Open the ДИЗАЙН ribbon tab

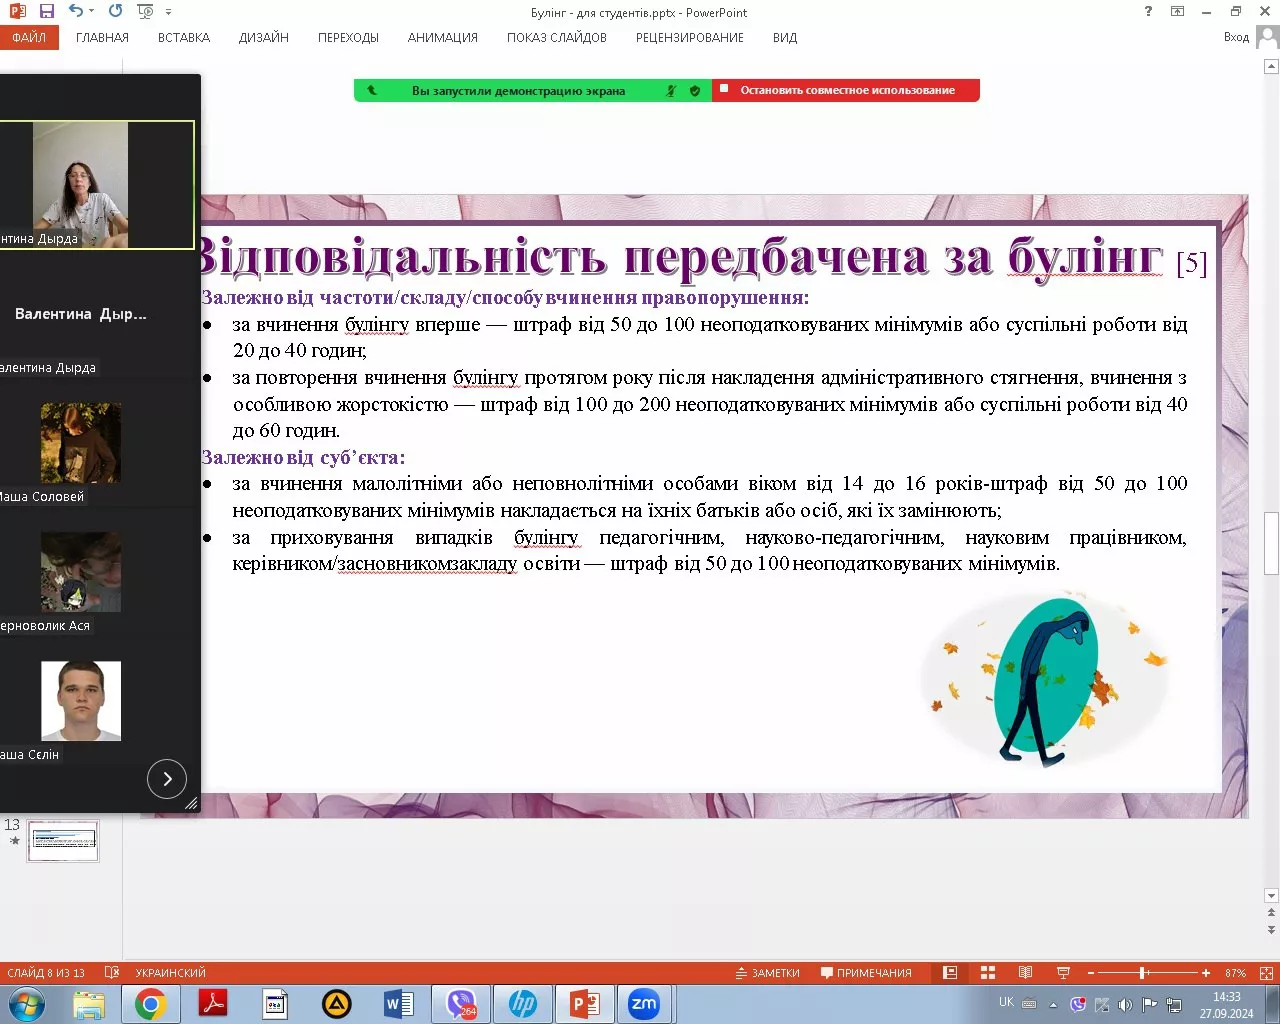point(263,38)
